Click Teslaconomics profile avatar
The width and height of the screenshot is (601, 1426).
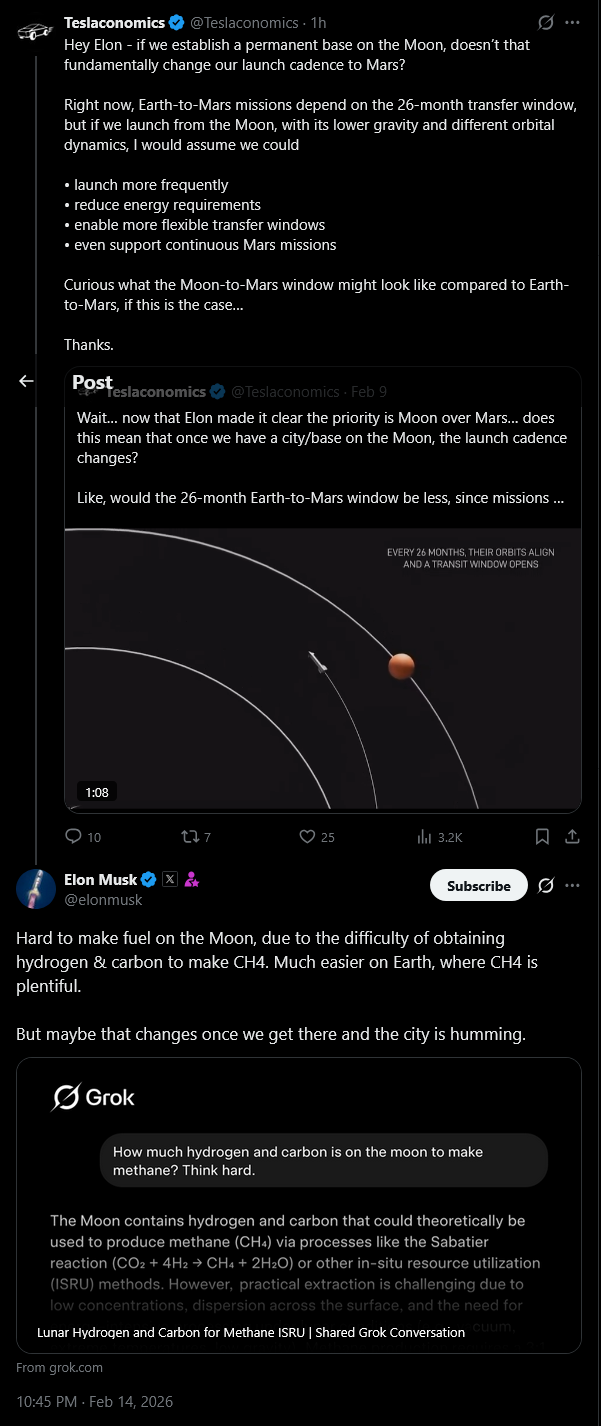click(36, 32)
